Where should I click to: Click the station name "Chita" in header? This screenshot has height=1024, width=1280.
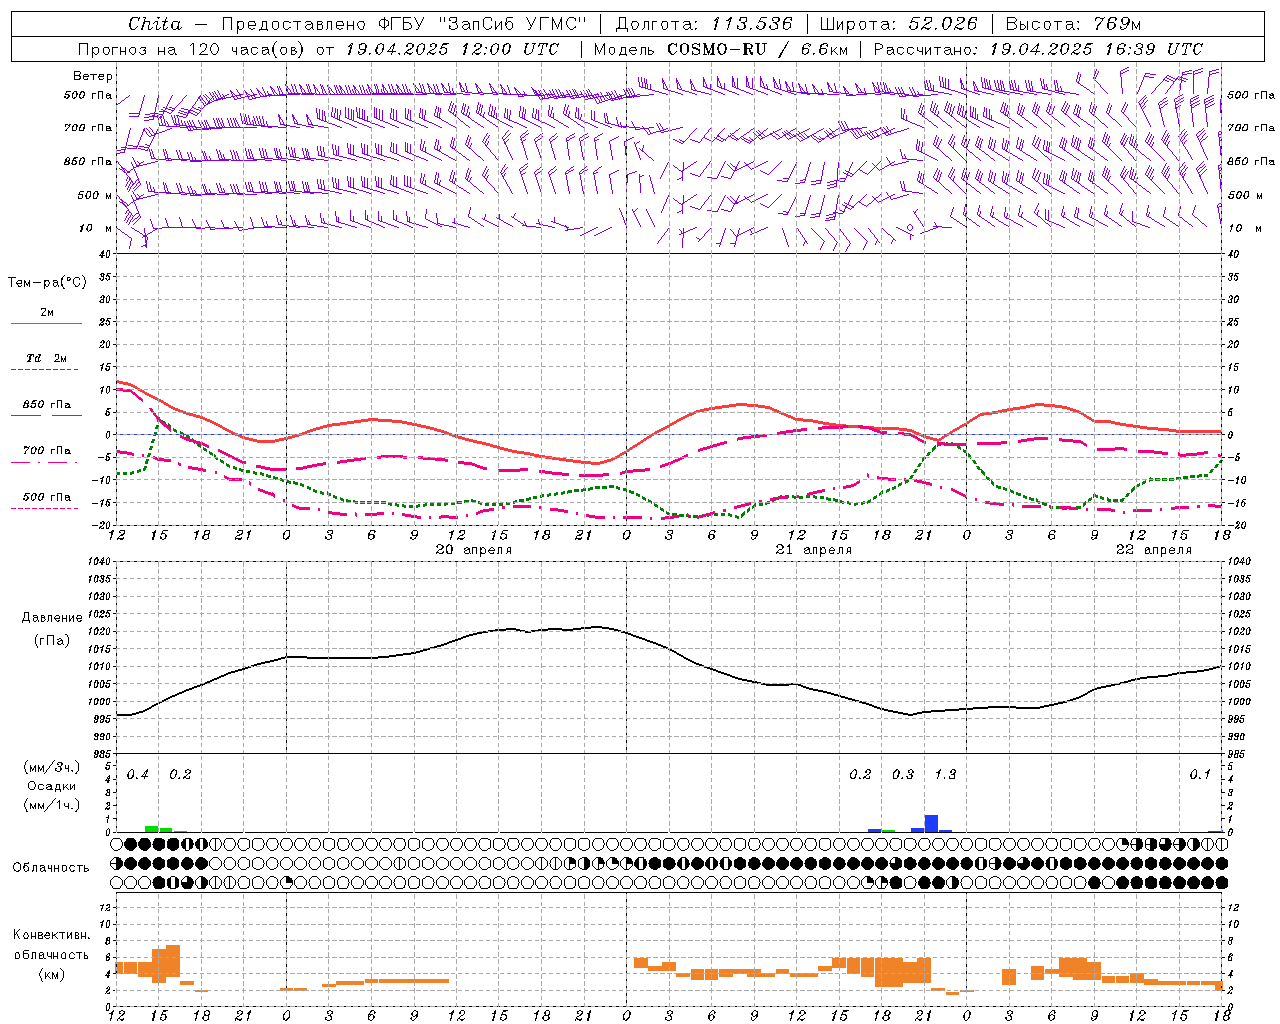(x=155, y=24)
